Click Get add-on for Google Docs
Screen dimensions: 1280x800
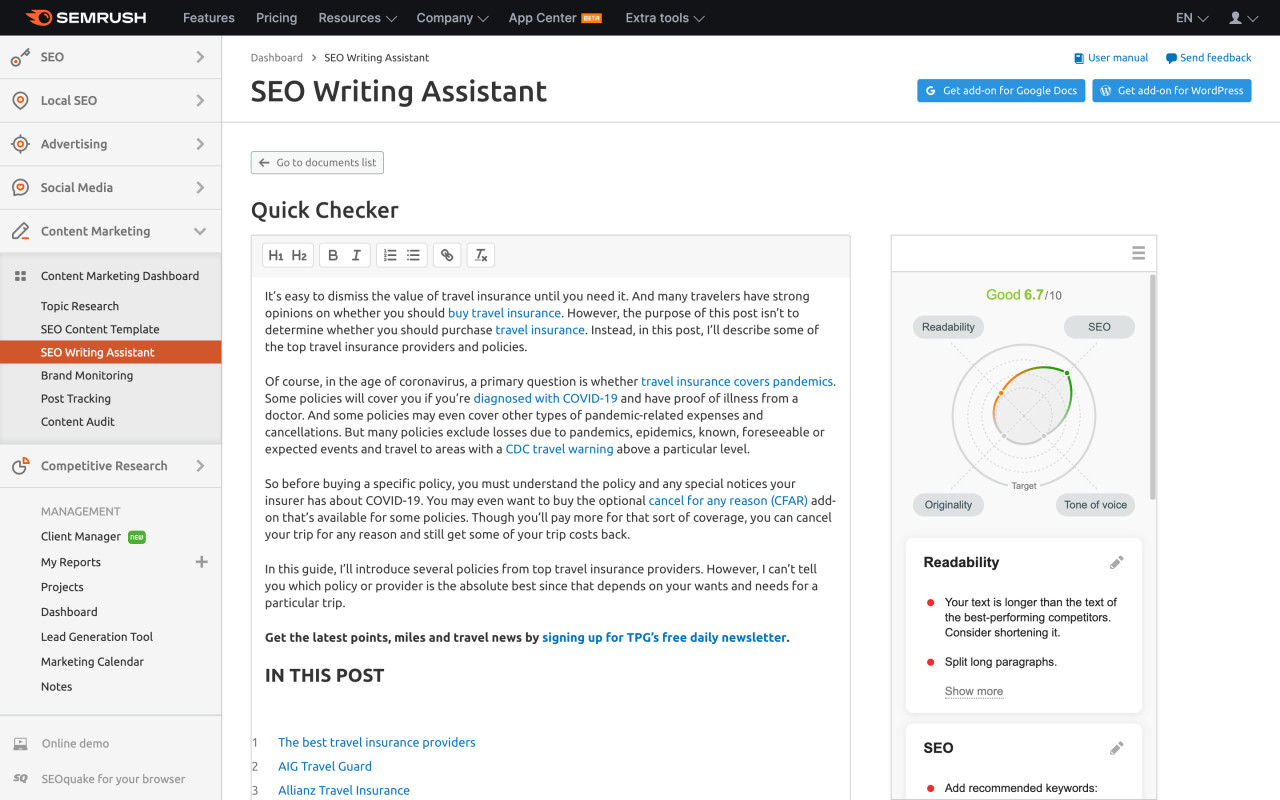pos(1001,90)
